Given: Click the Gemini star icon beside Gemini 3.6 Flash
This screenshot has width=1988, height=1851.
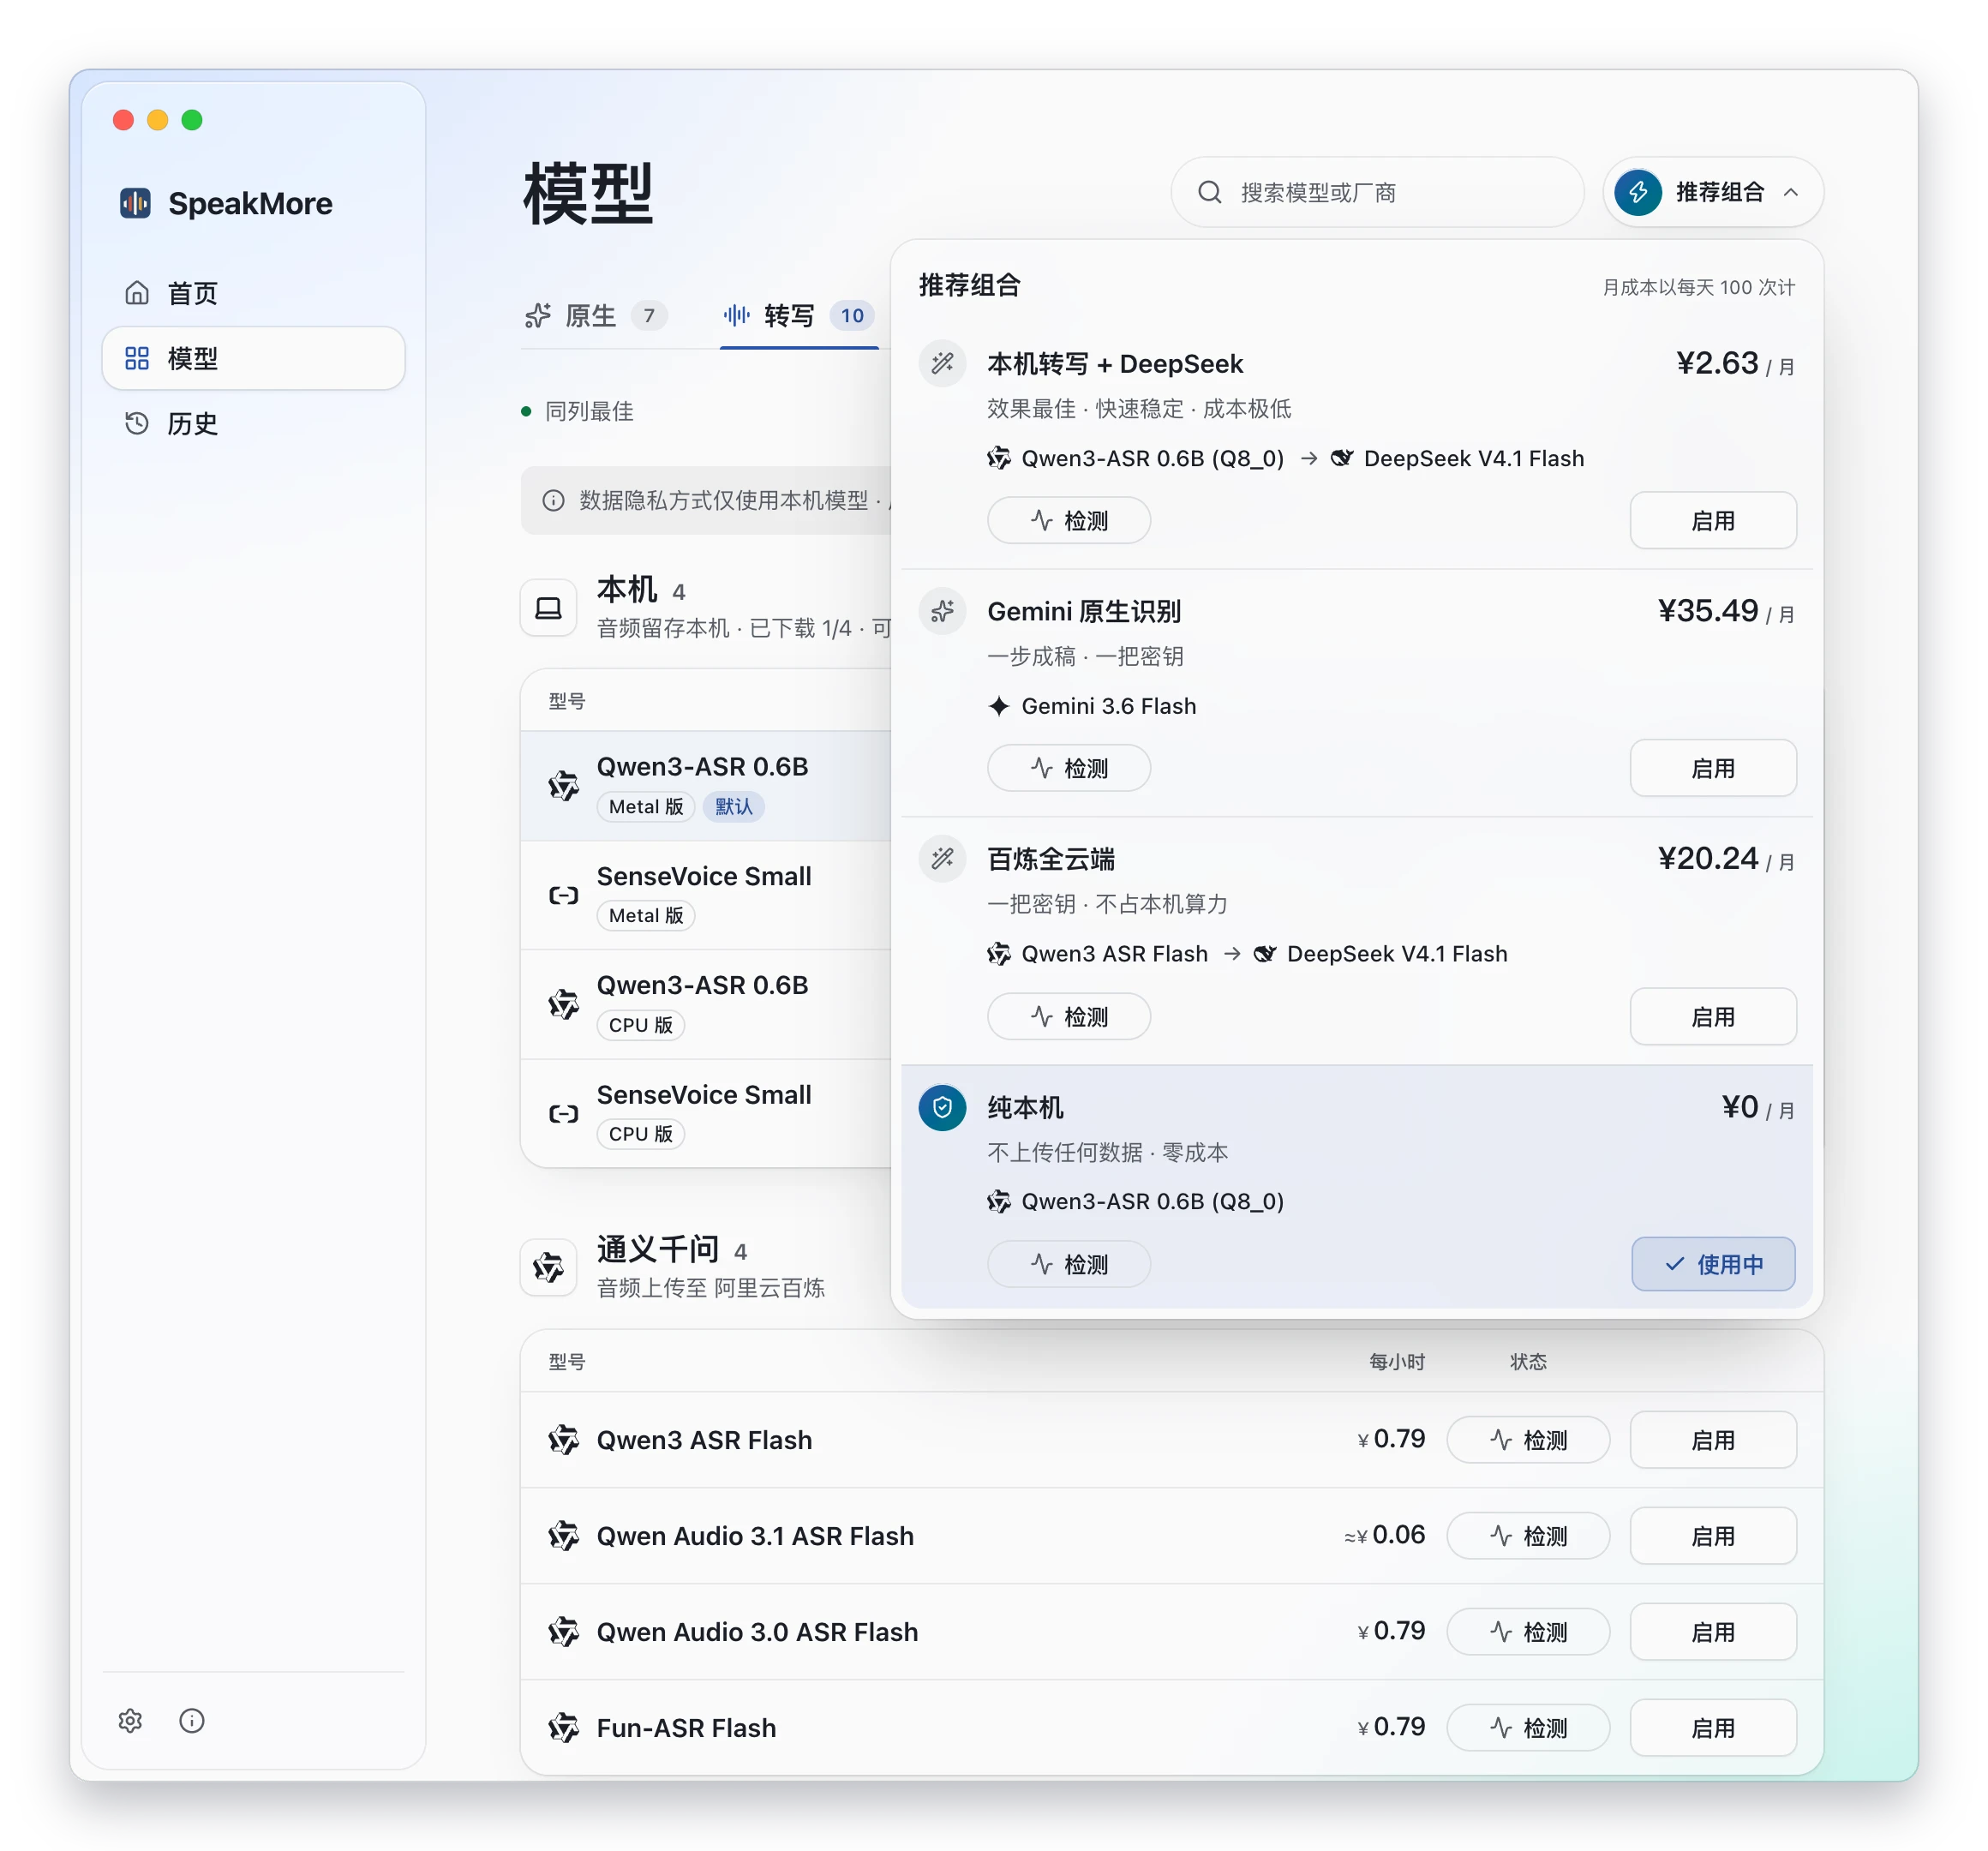Looking at the screenshot, I should (x=998, y=706).
